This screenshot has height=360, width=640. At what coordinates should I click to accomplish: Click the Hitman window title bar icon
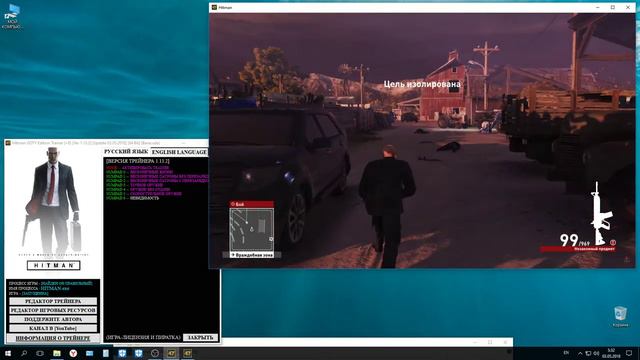[x=214, y=7]
